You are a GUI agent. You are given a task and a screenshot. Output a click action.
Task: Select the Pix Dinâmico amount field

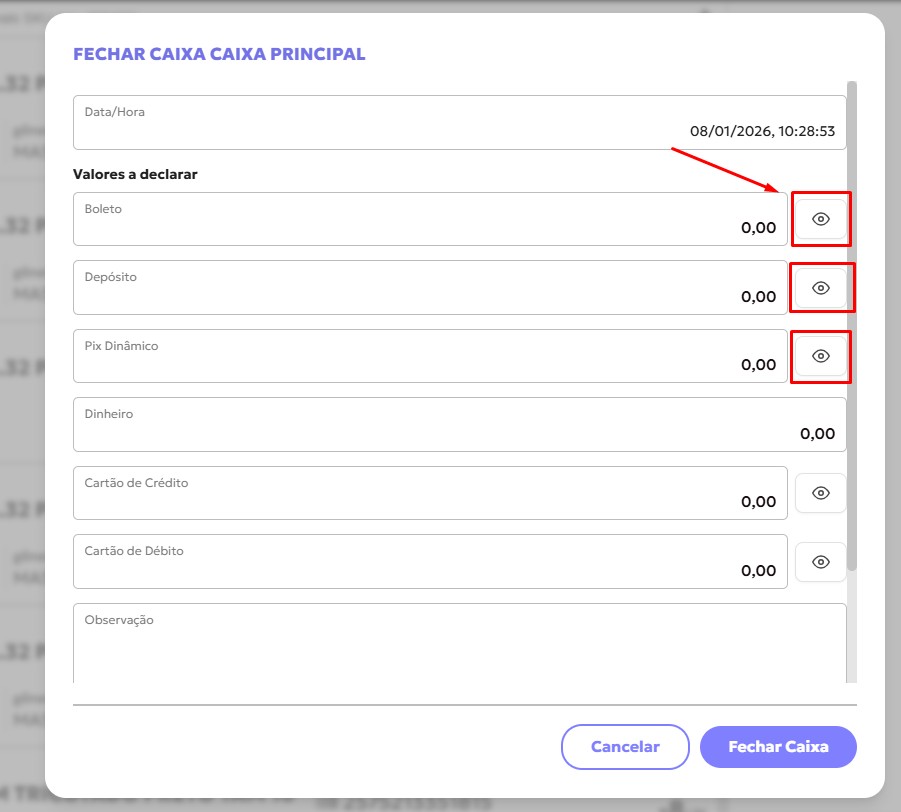(x=430, y=357)
